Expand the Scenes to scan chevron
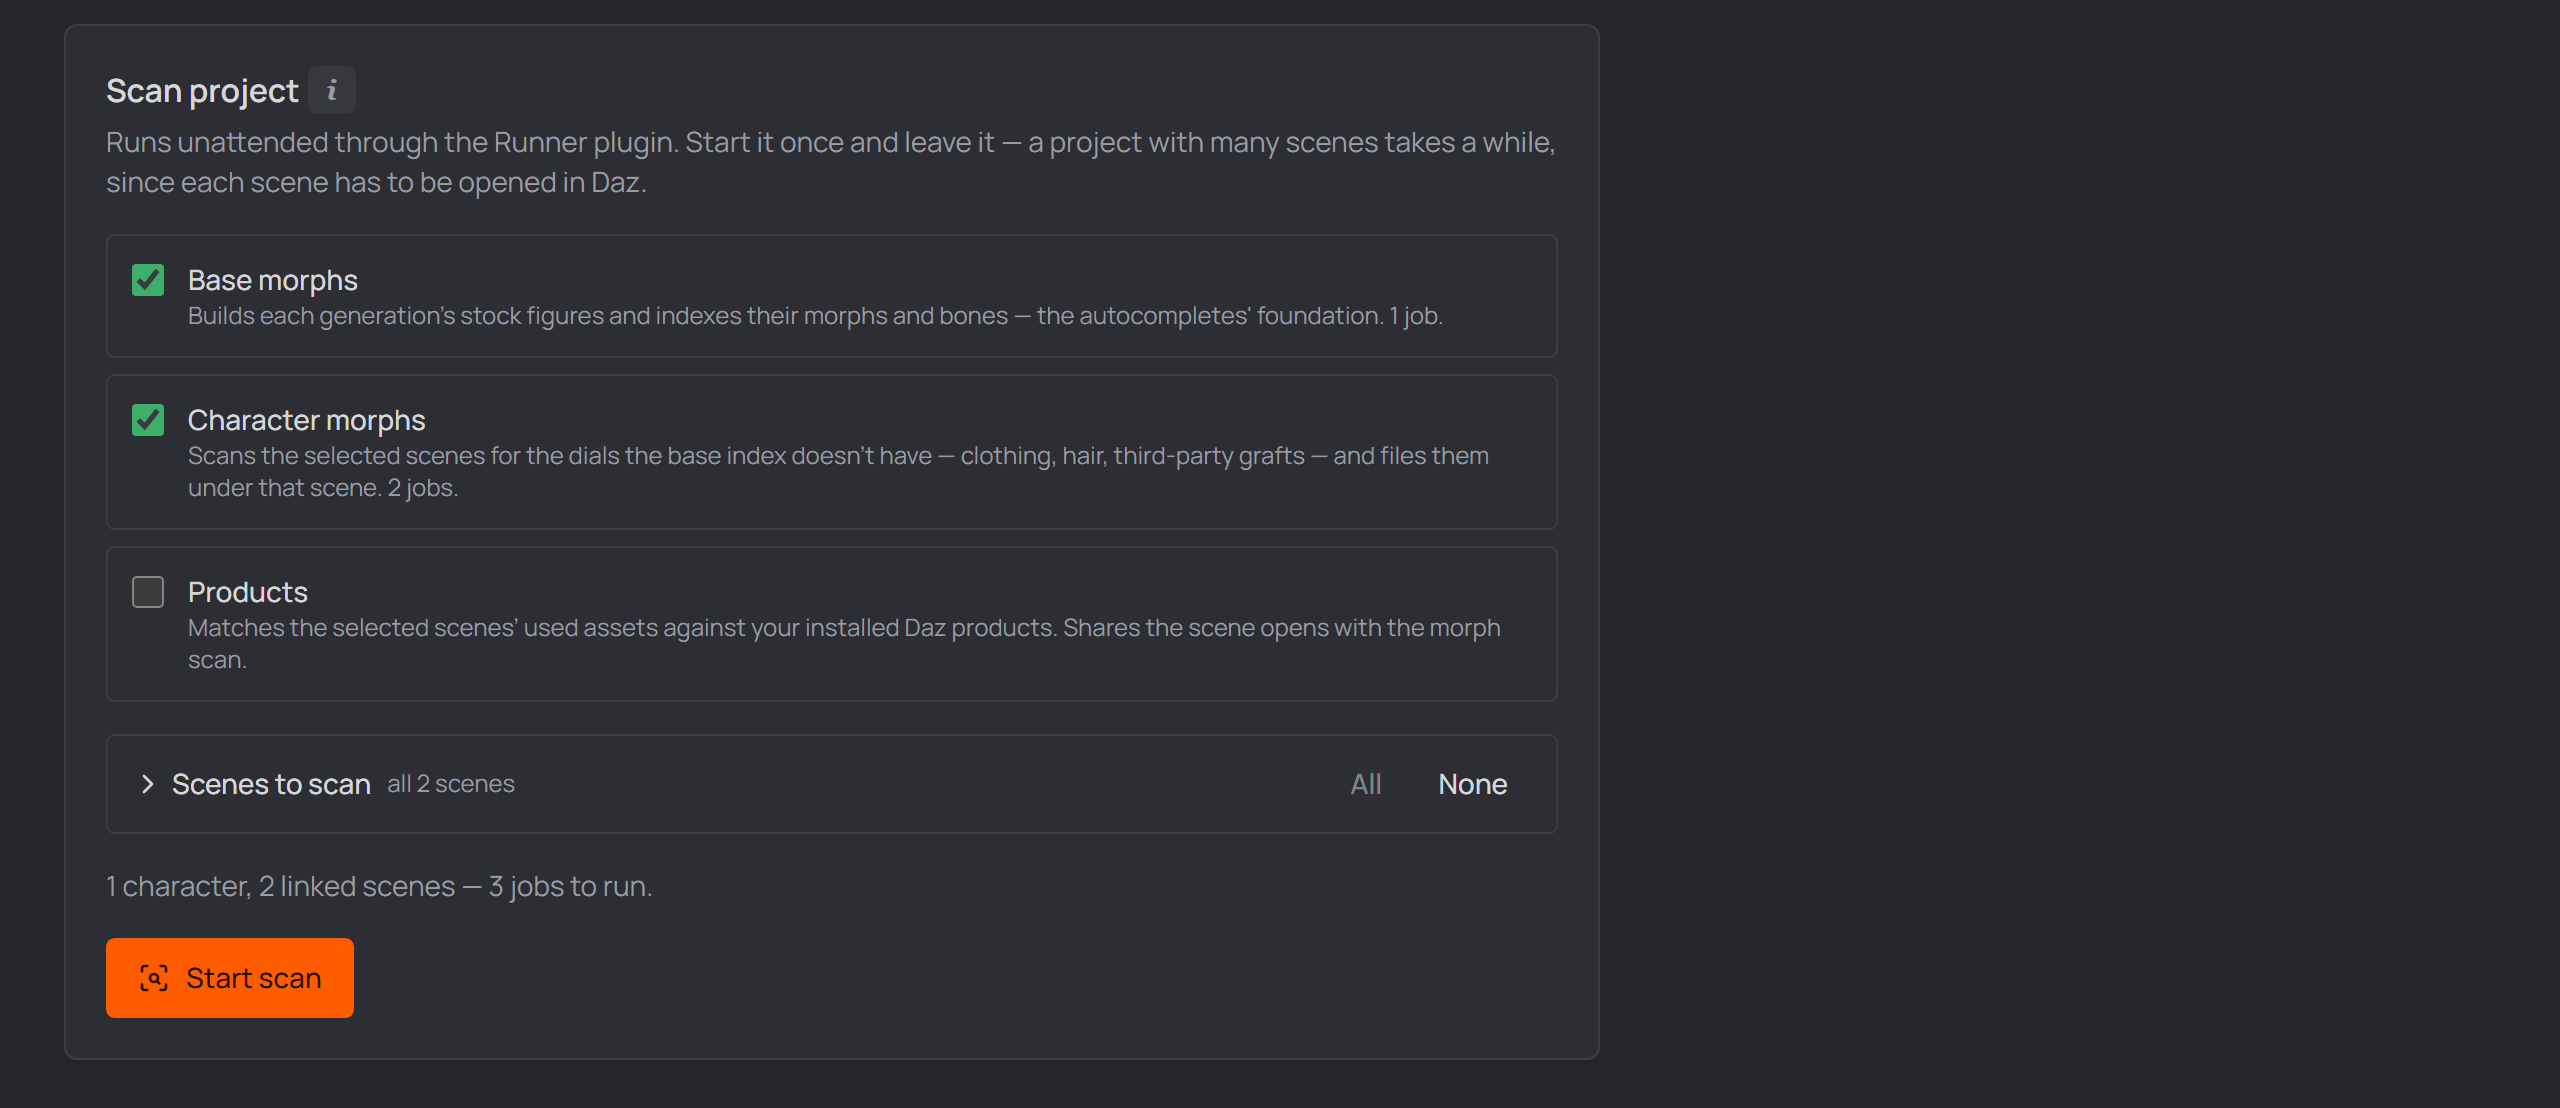 (147, 784)
